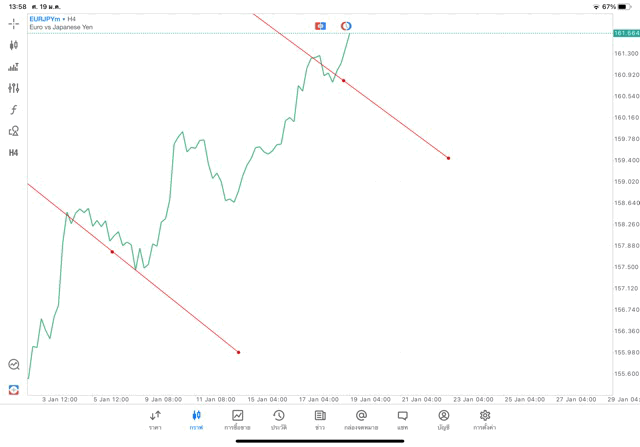Open the กล่องจดหมาย (Mailbox) tab
Image resolution: width=640 pixels, height=447 pixels.
click(x=361, y=419)
